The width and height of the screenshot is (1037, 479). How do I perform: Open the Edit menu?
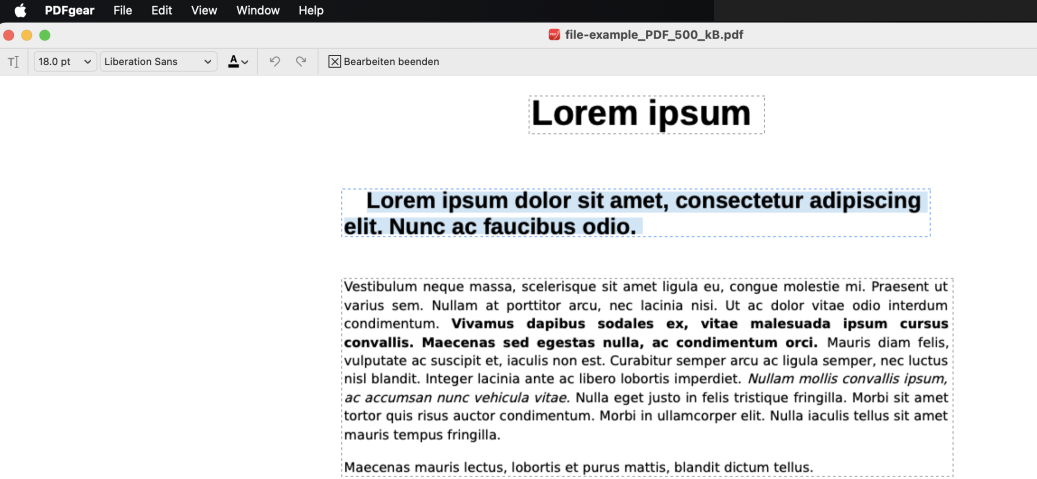pyautogui.click(x=161, y=11)
